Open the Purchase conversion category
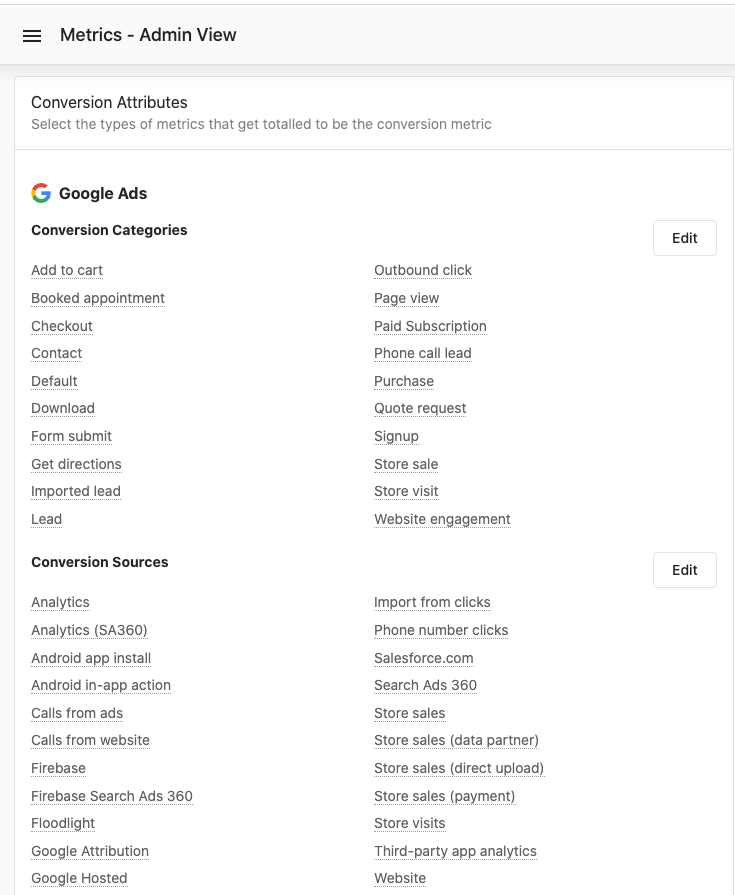This screenshot has height=895, width=735. click(x=403, y=381)
